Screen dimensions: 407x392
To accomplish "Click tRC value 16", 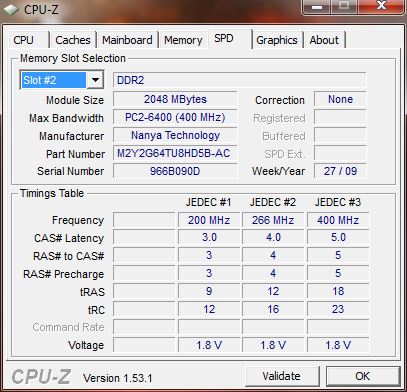I will [273, 309].
